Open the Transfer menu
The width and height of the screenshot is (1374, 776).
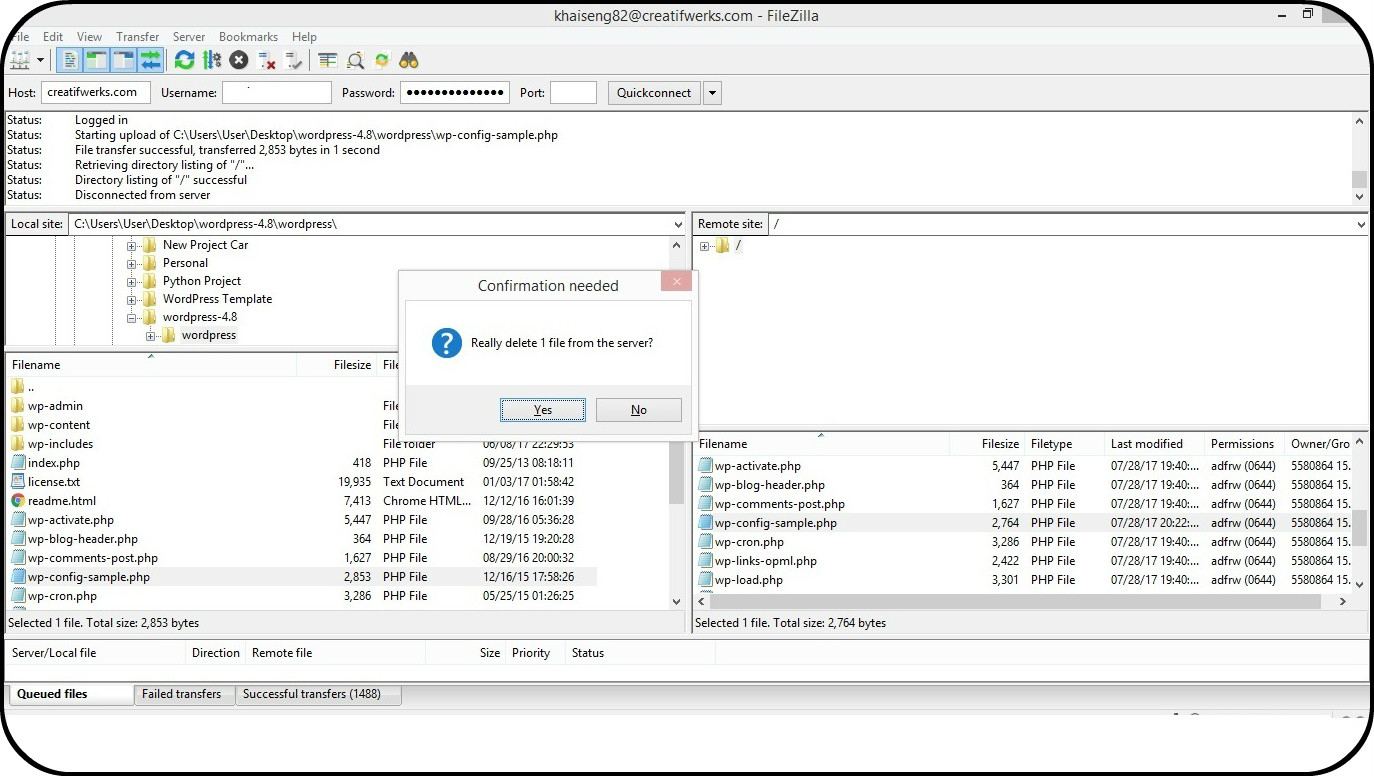(138, 37)
